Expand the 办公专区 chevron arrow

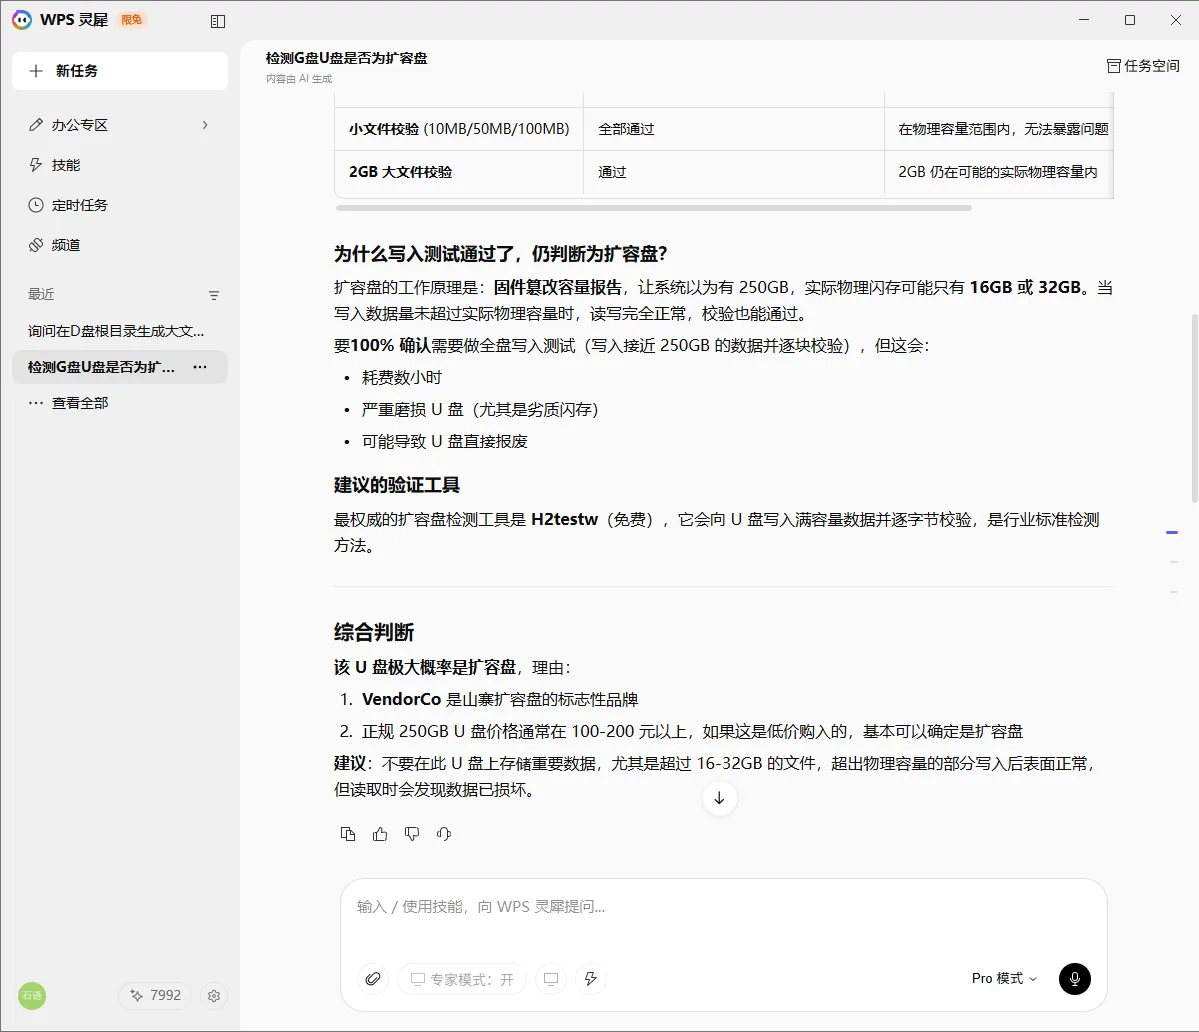point(205,125)
